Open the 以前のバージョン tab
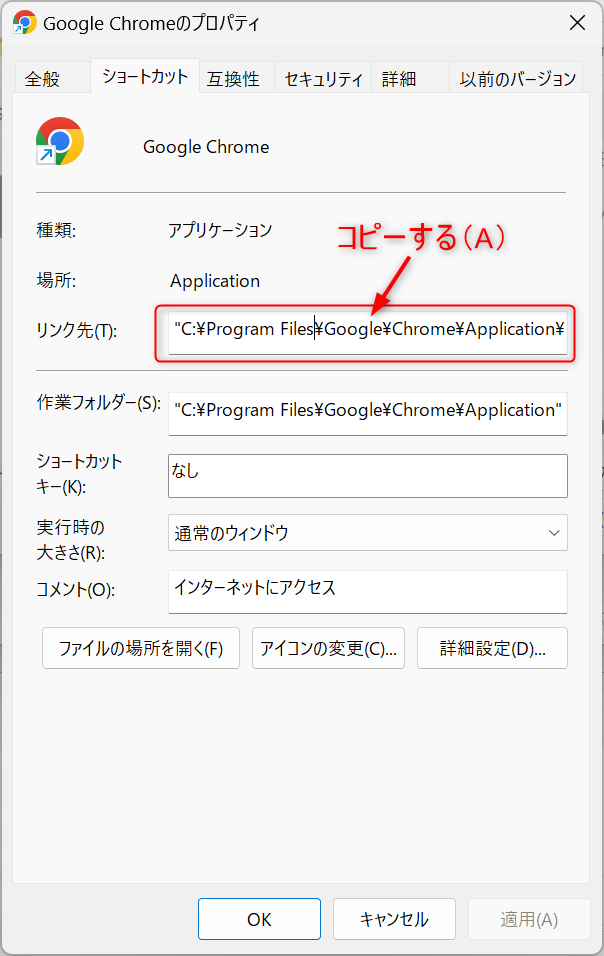 coord(517,79)
